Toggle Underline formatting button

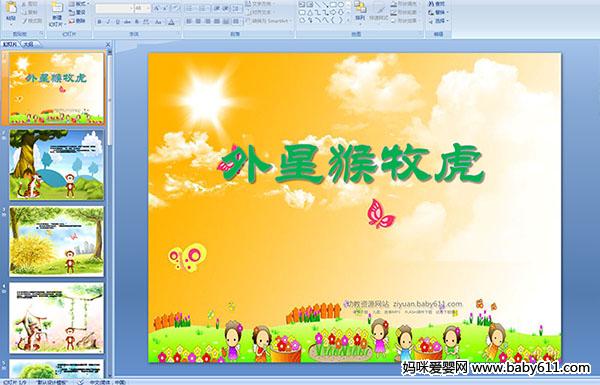coord(117,22)
